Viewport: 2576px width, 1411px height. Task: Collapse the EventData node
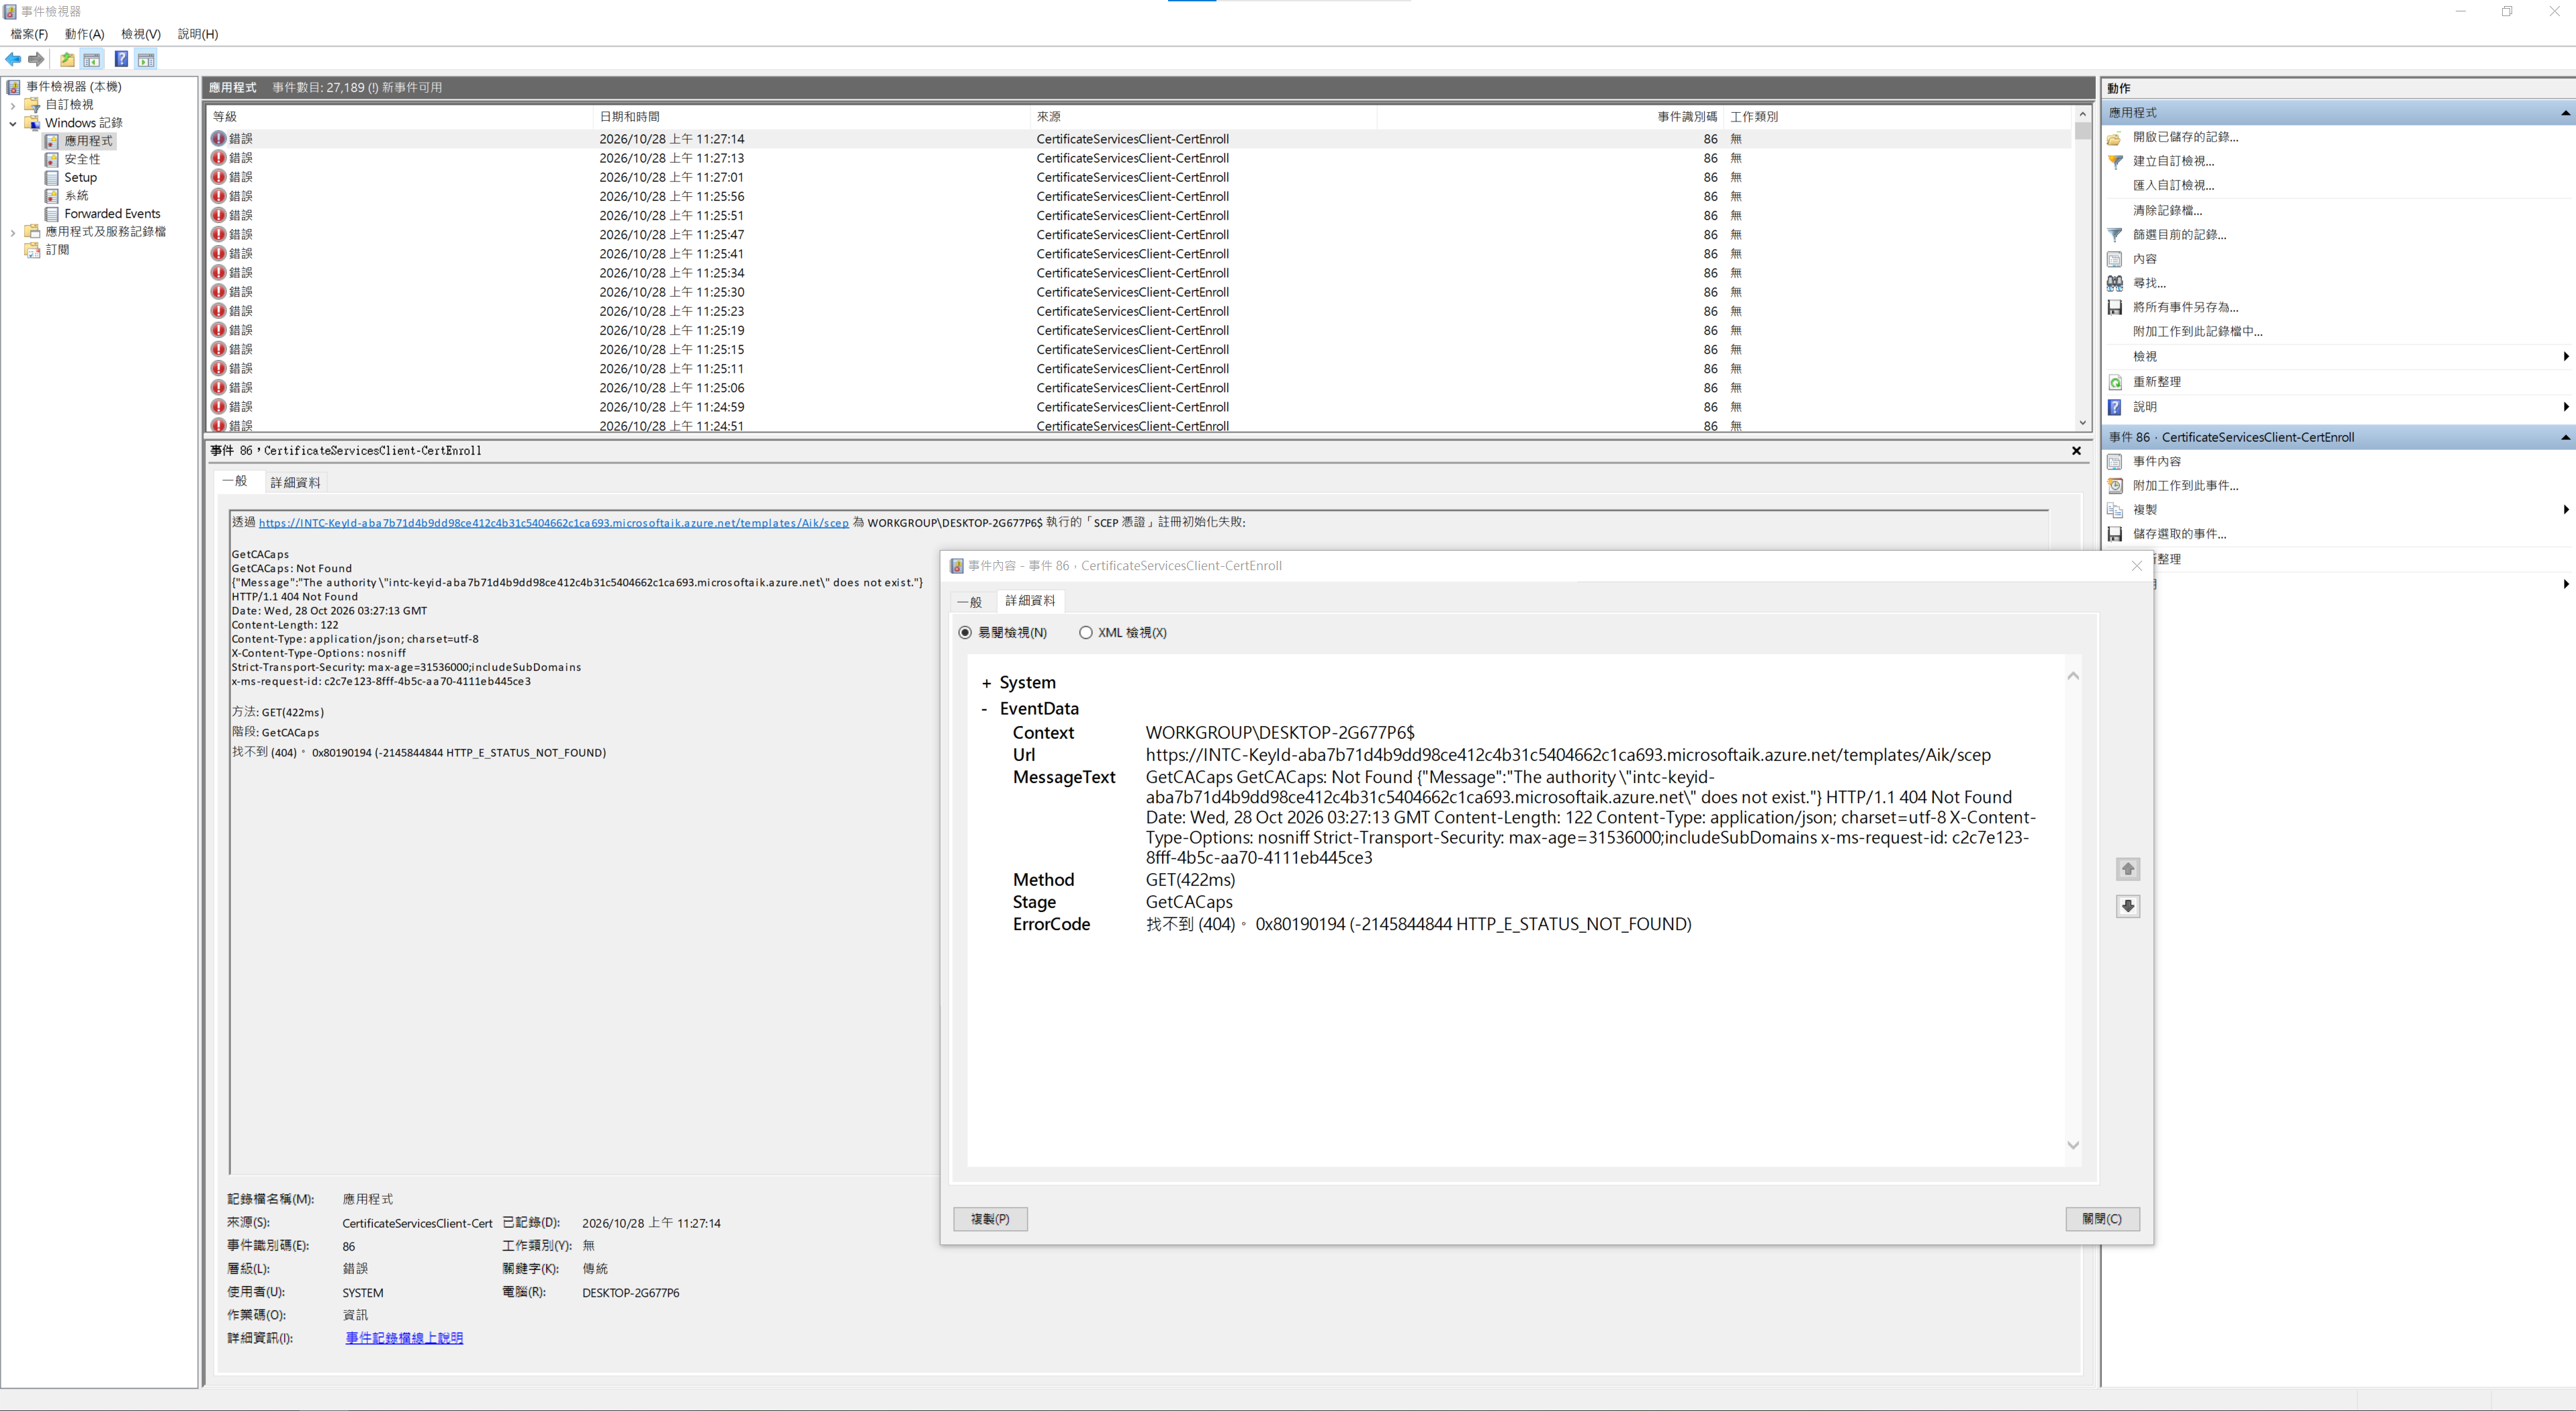(985, 709)
